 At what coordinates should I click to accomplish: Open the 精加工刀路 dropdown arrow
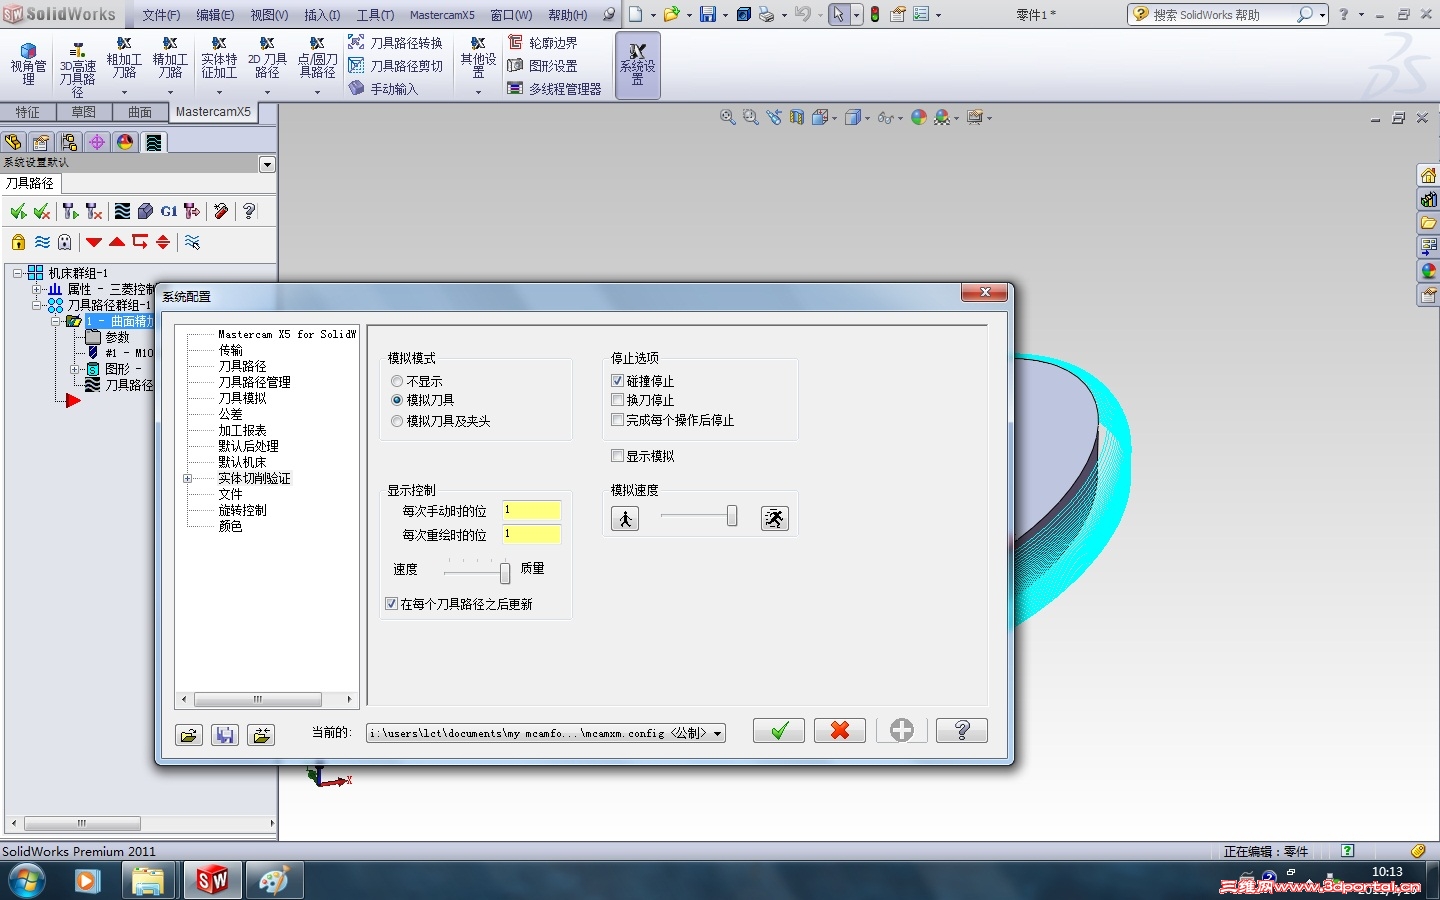click(170, 92)
